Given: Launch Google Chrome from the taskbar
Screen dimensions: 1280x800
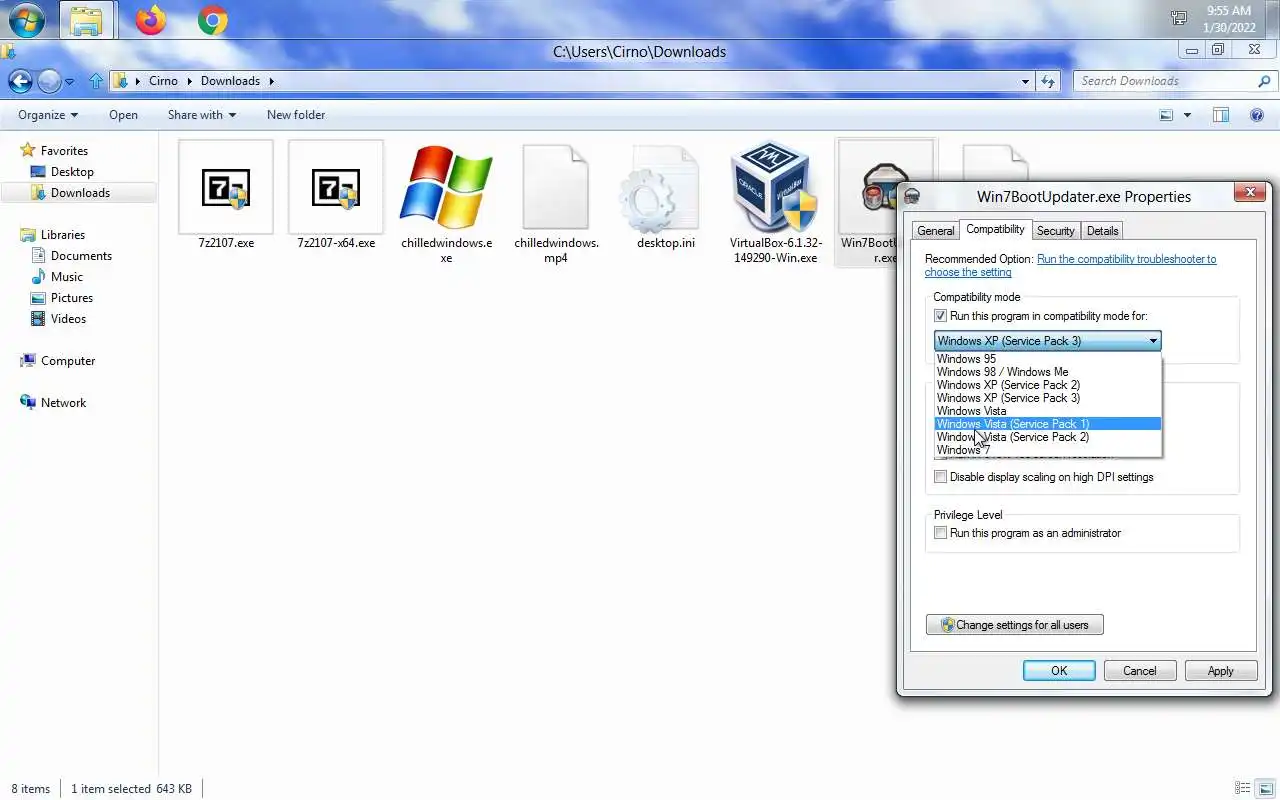Looking at the screenshot, I should tap(212, 20).
